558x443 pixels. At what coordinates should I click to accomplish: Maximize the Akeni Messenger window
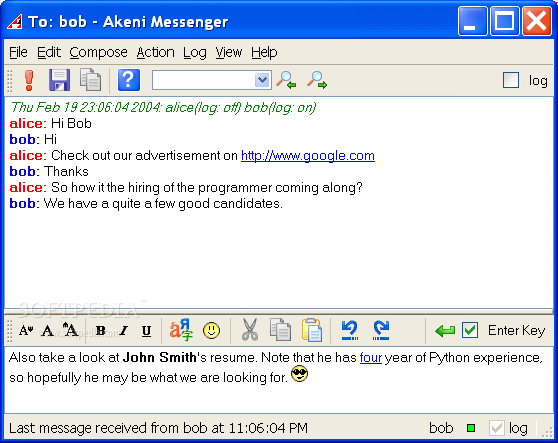click(x=505, y=21)
